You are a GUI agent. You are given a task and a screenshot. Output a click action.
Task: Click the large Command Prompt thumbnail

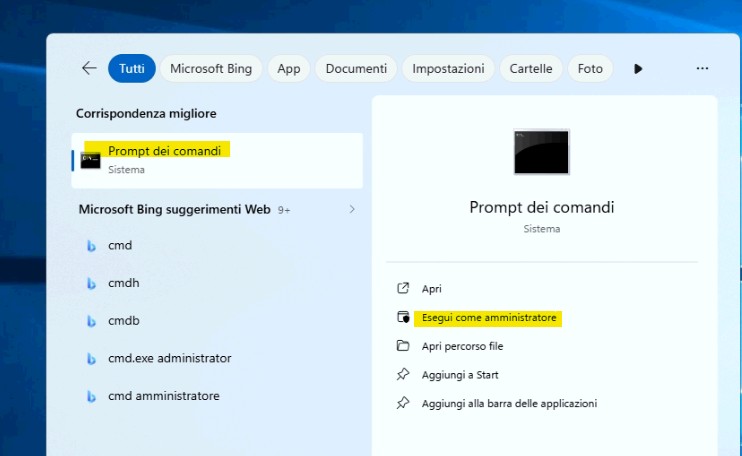pos(541,152)
